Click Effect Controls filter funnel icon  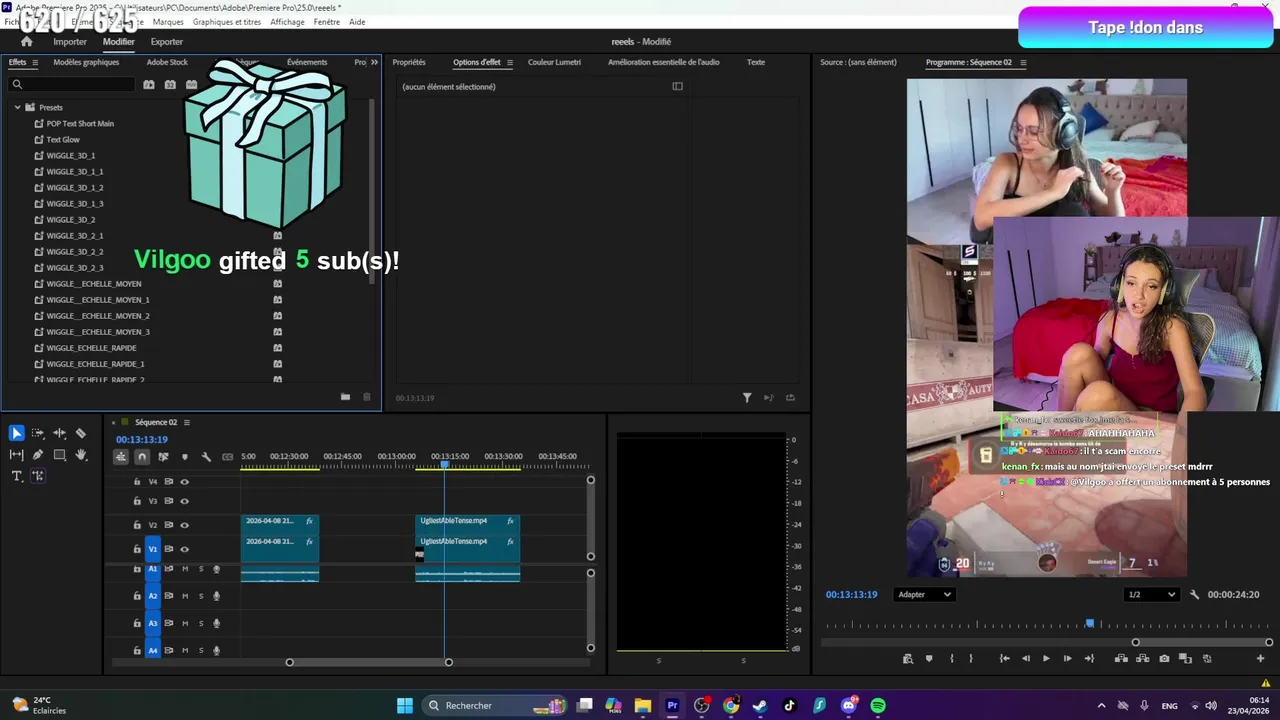[x=747, y=397]
